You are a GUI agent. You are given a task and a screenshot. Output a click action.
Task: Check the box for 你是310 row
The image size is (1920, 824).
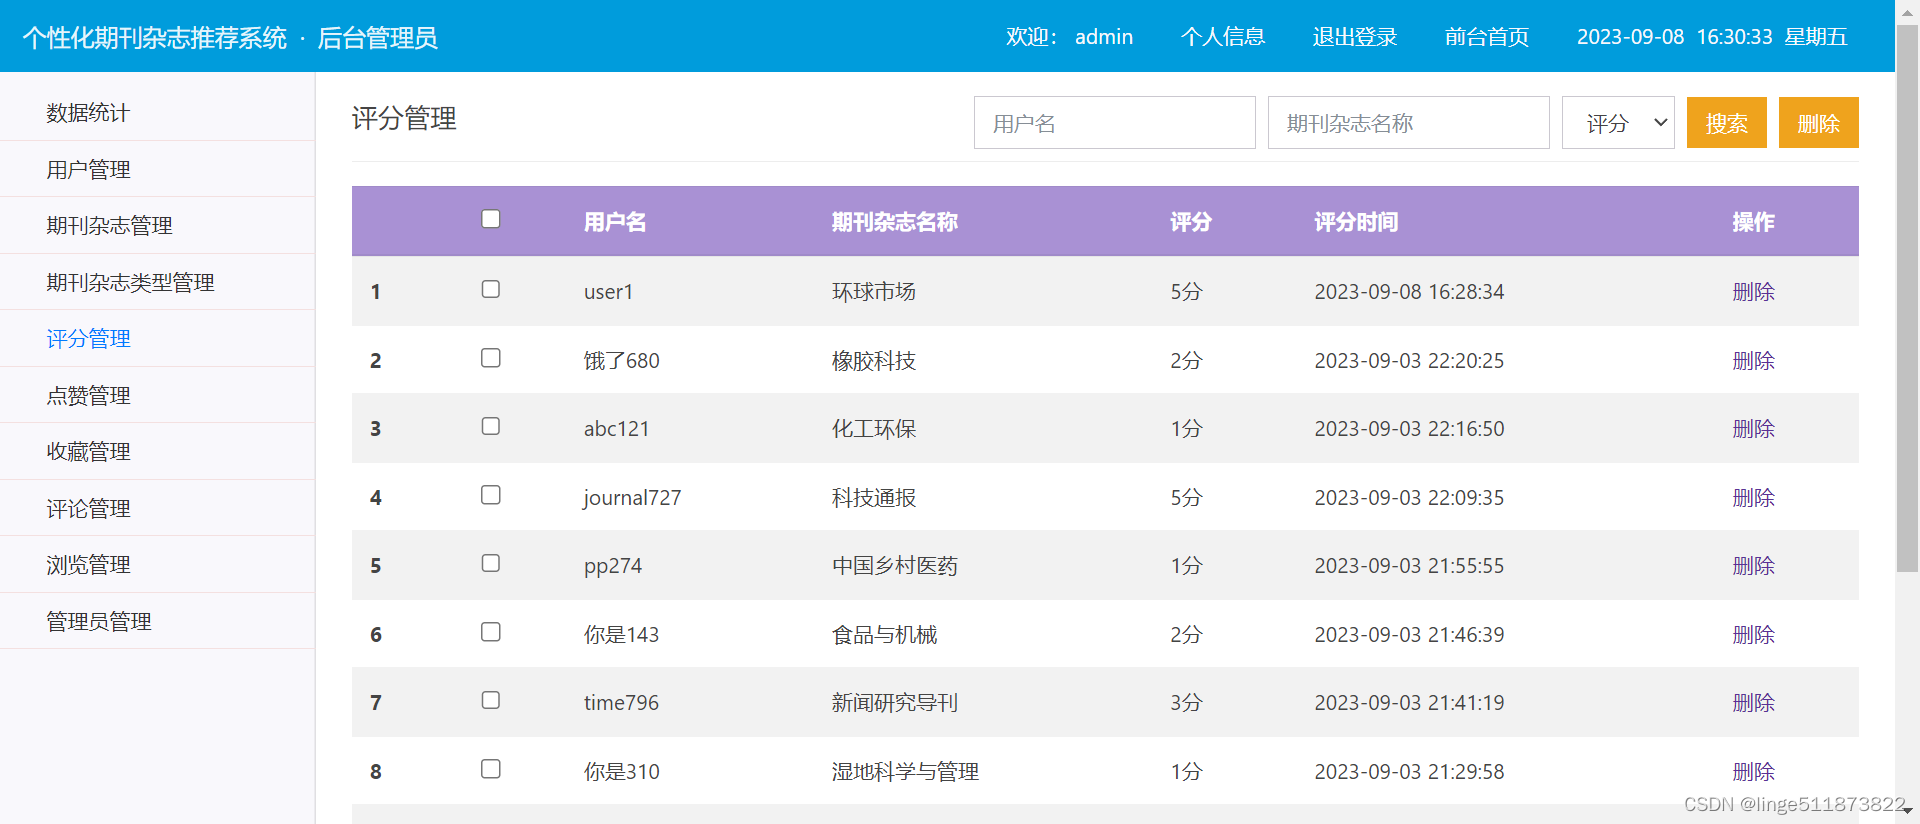(x=490, y=769)
